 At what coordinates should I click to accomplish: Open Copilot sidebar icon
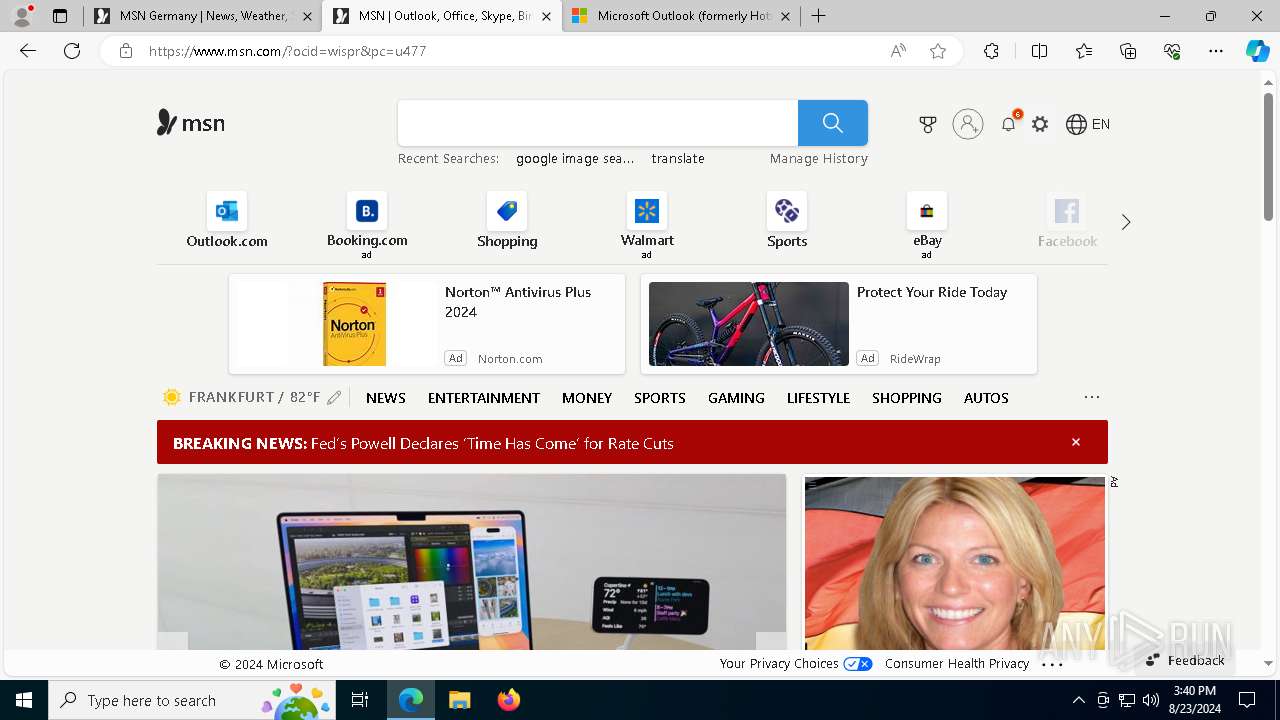click(1257, 51)
